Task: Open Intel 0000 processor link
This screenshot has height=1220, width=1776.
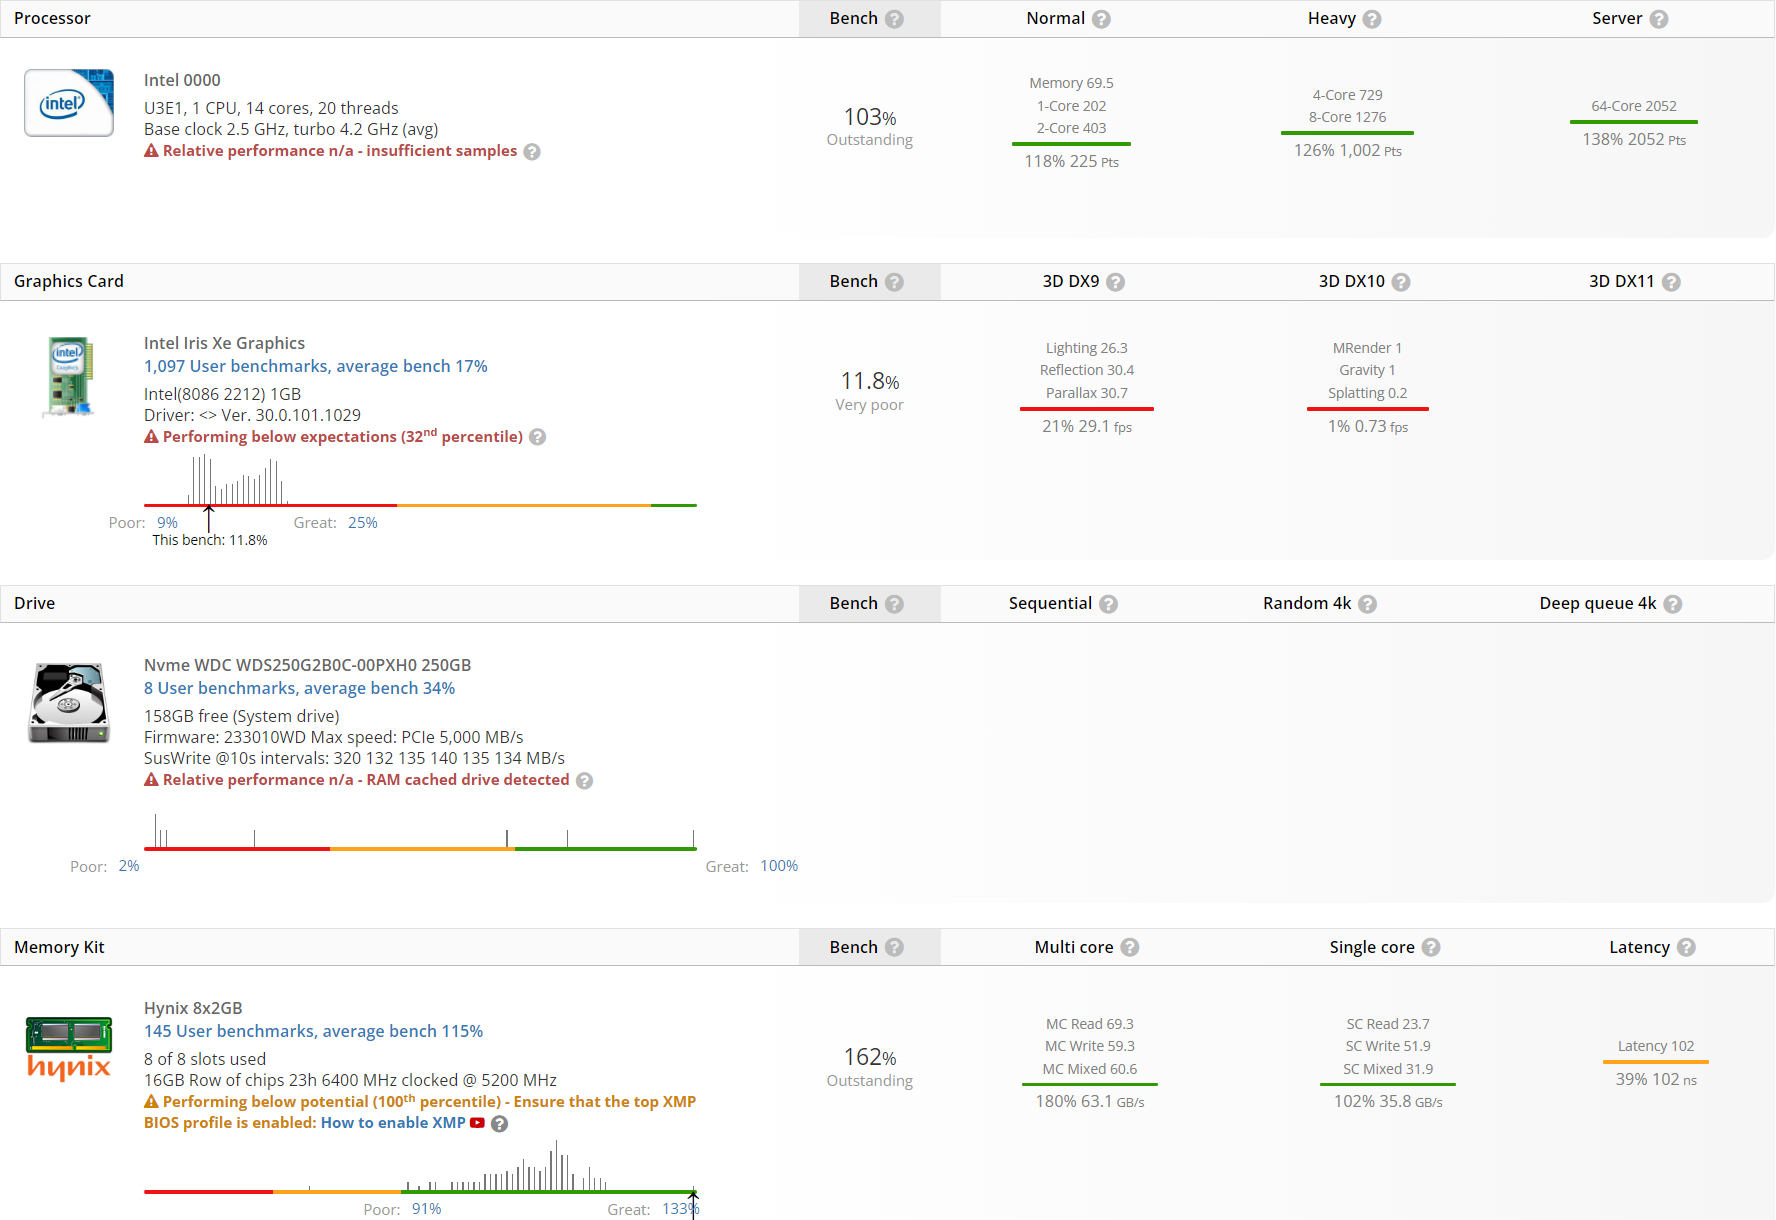Action: point(182,80)
